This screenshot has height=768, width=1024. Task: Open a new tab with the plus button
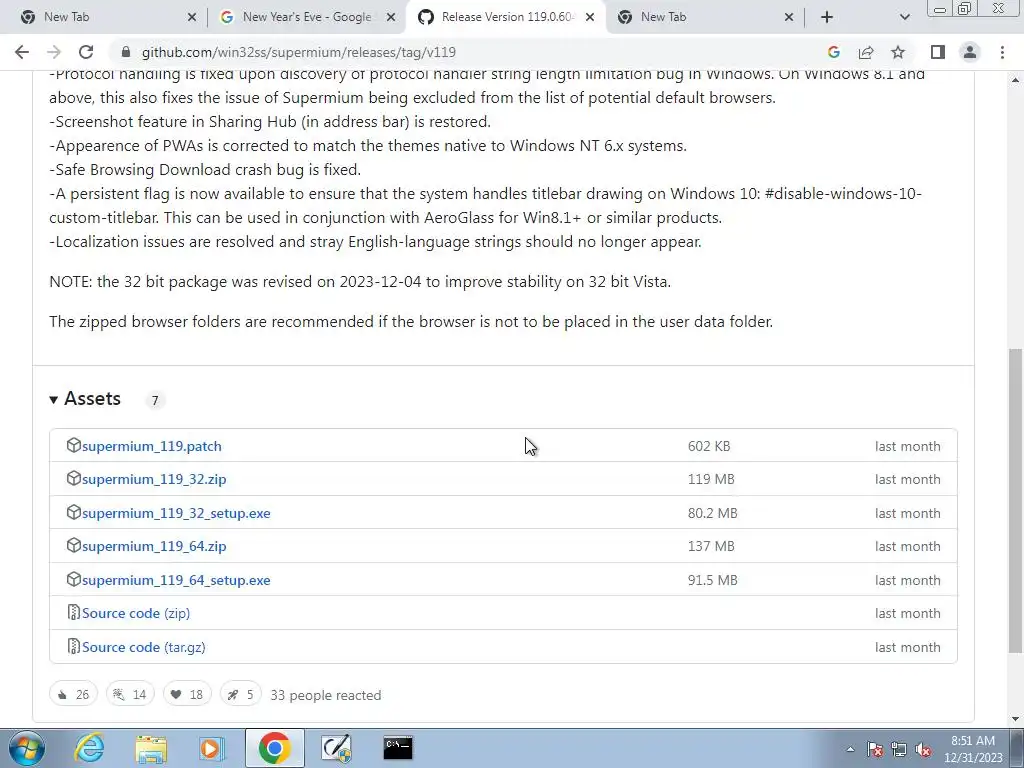pyautogui.click(x=827, y=17)
